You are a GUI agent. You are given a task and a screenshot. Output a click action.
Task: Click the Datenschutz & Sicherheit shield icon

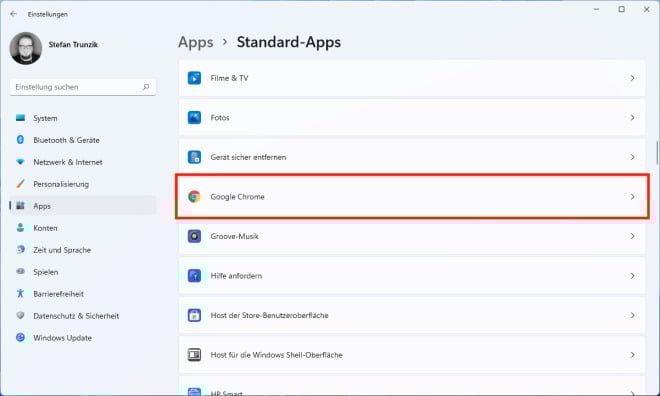click(20, 315)
